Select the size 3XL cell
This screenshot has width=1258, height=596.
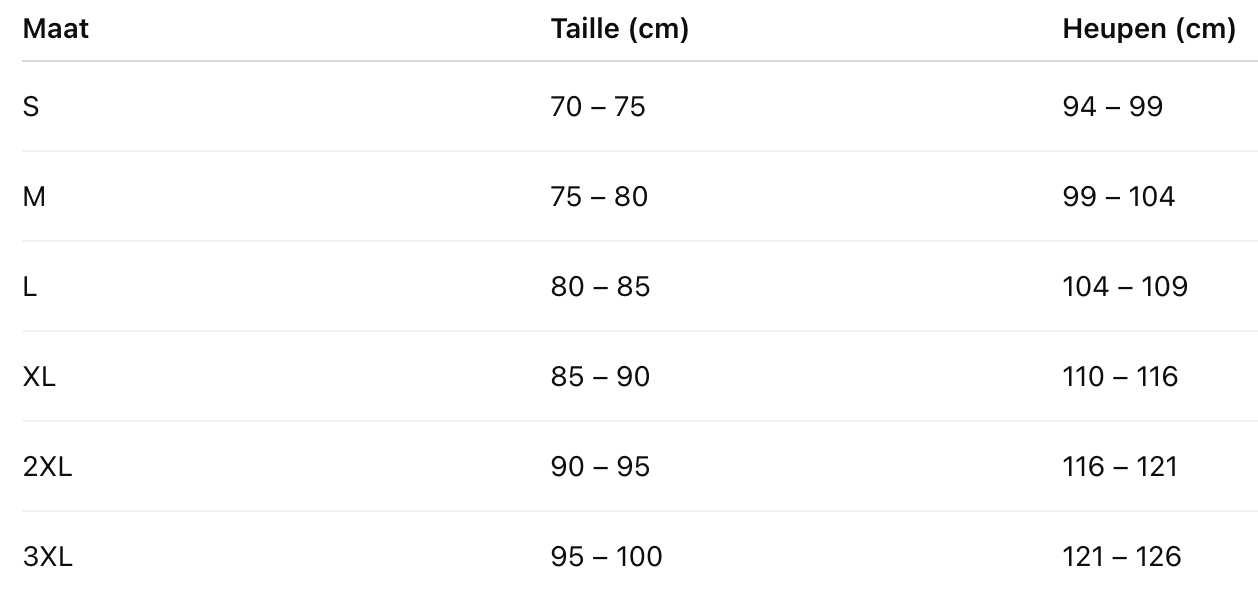47,556
